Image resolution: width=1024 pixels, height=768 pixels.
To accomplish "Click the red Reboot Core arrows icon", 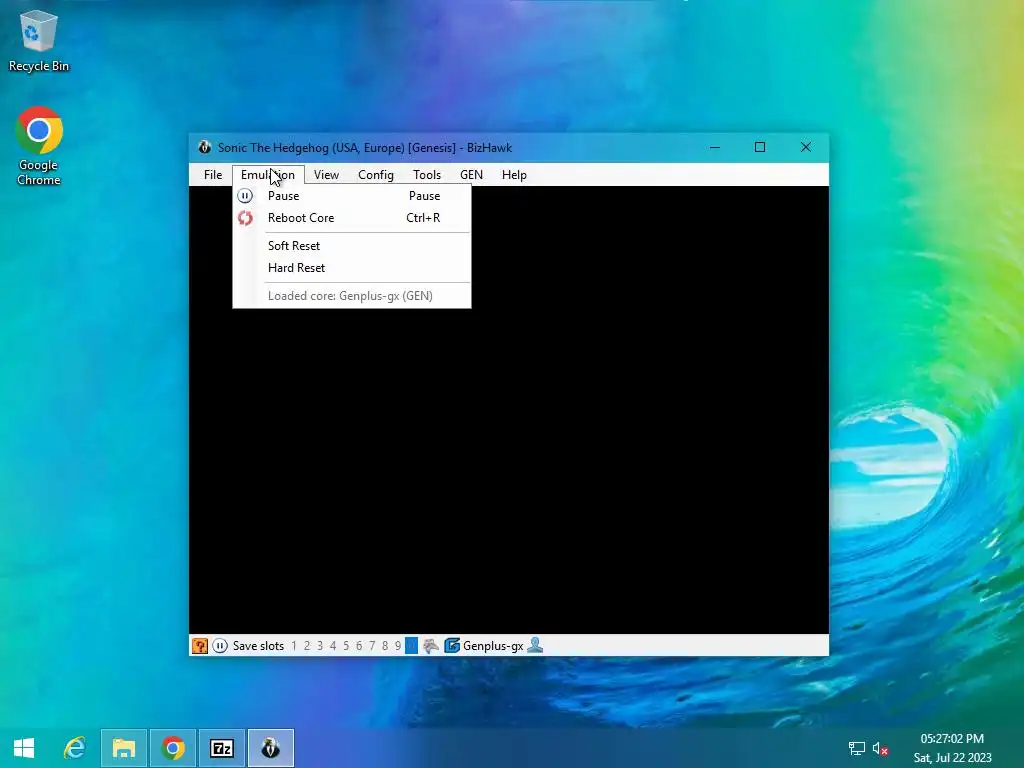I will (245, 218).
